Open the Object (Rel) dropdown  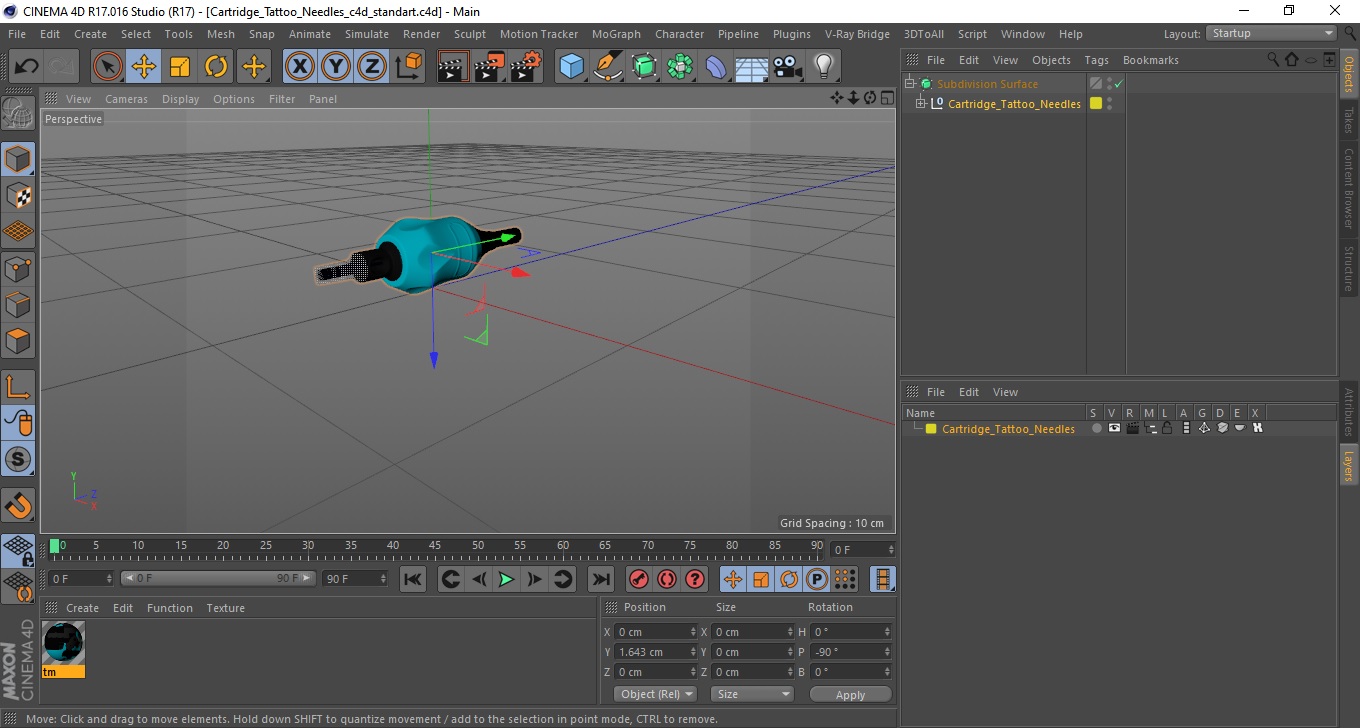tap(657, 694)
